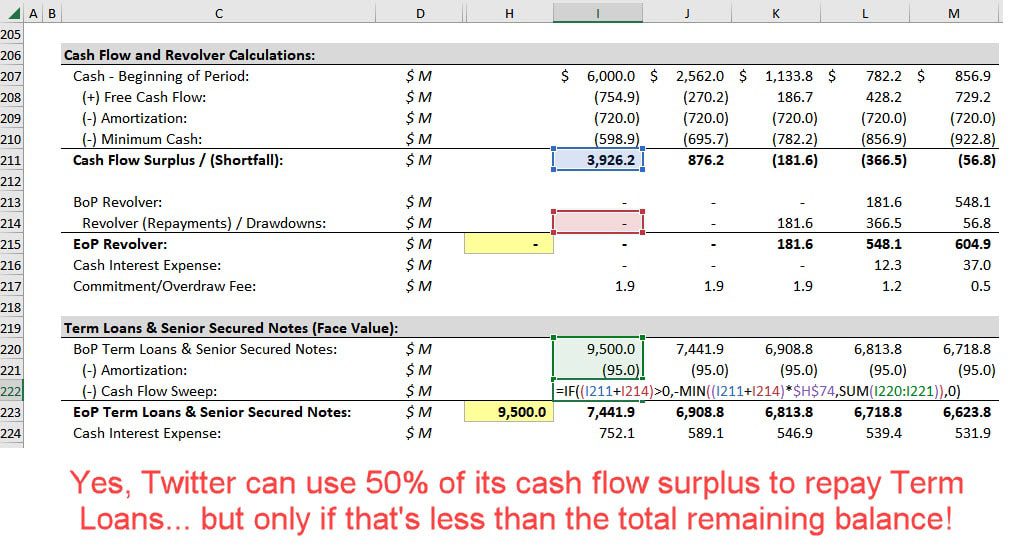Click 'Commitment/Overdraw Fee:' label
1022x551 pixels.
[x=164, y=286]
